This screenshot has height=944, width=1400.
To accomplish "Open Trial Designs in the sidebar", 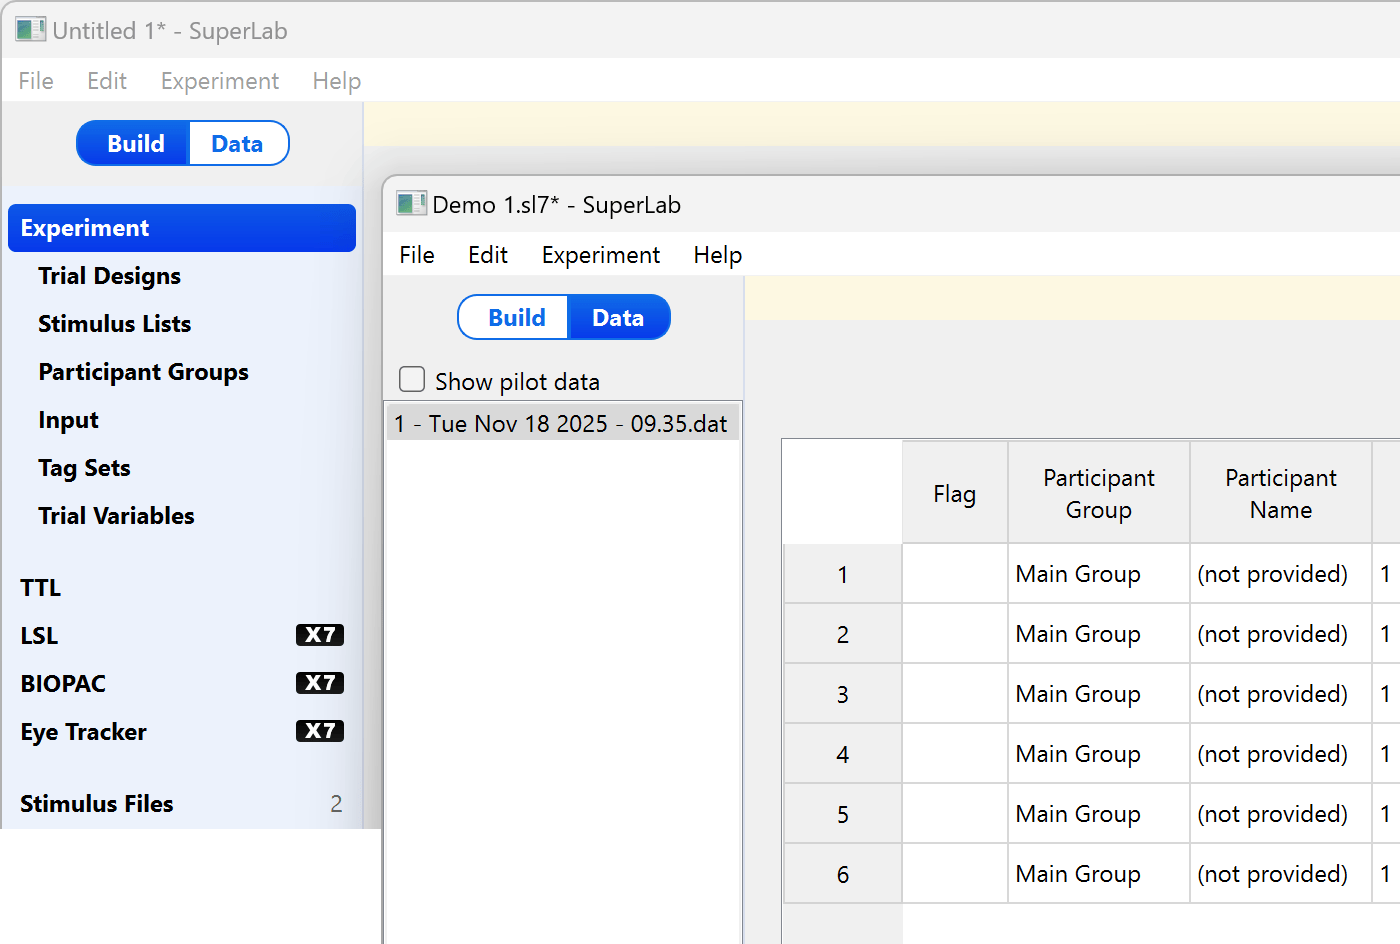I will click(x=110, y=276).
